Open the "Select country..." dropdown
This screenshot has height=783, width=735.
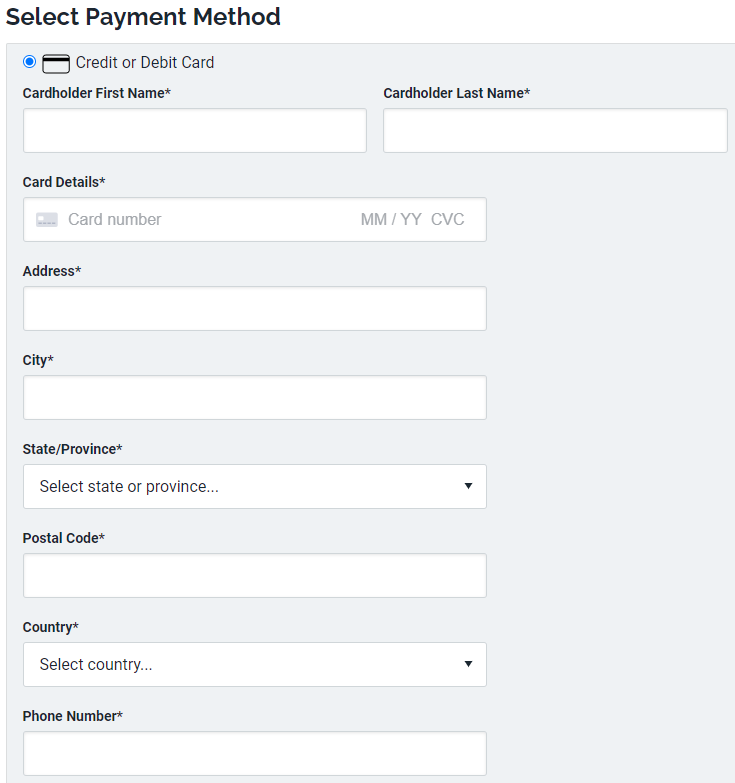tap(240, 665)
